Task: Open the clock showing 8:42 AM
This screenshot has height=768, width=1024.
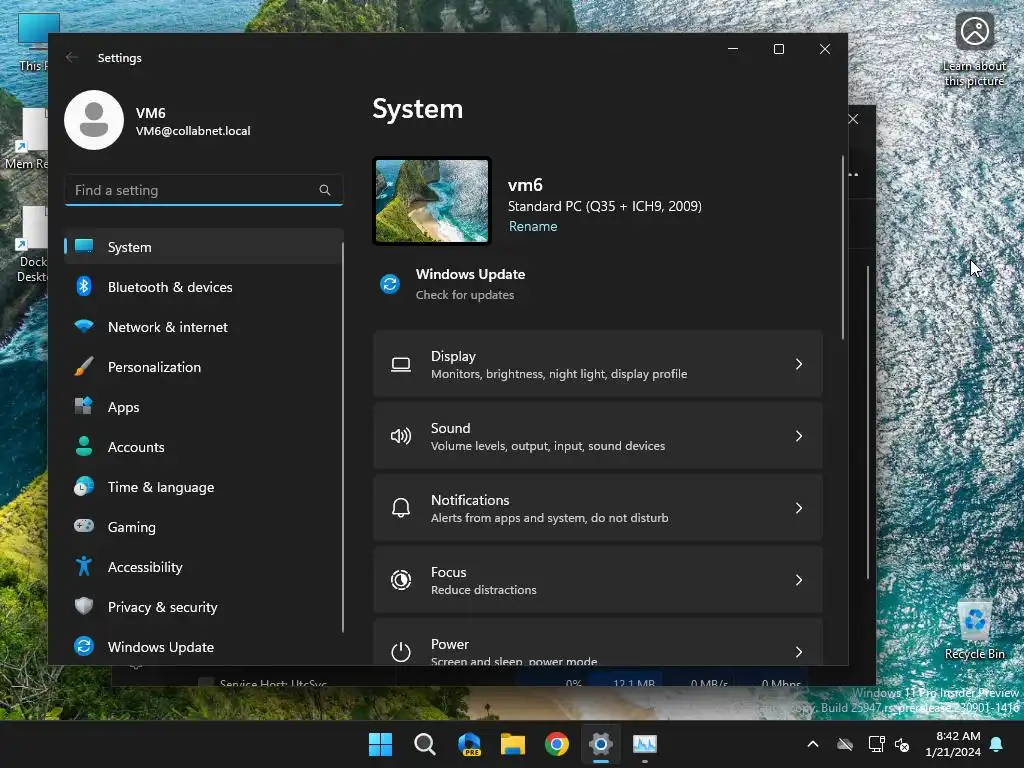Action: [x=953, y=744]
